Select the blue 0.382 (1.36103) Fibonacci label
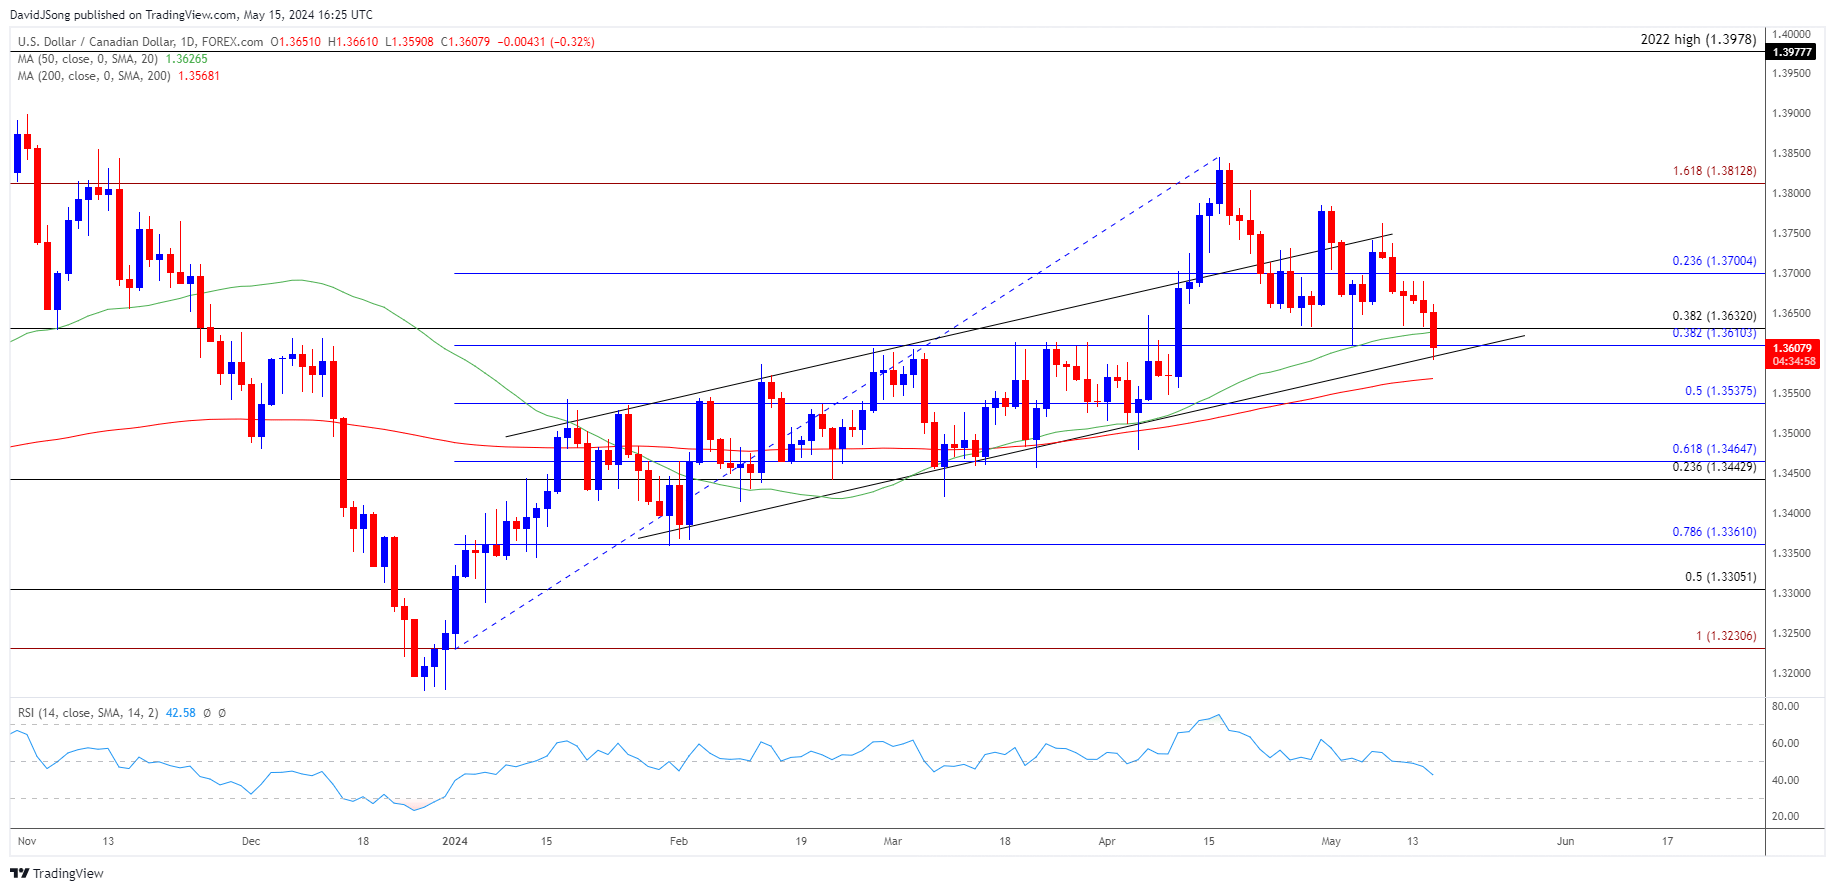This screenshot has height=891, width=1835. [1714, 333]
